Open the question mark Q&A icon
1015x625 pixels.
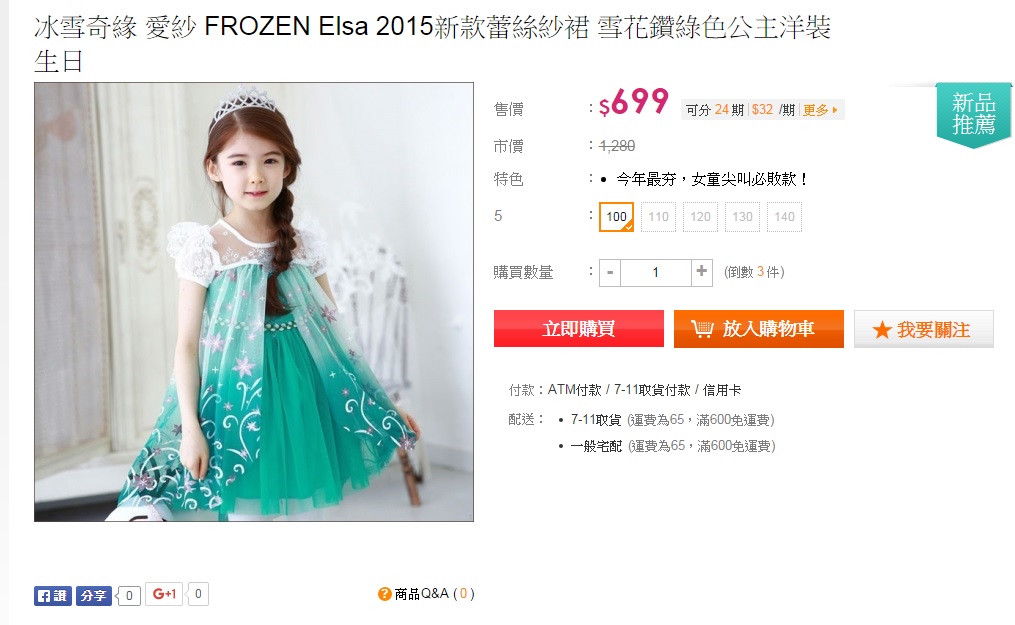(x=385, y=593)
